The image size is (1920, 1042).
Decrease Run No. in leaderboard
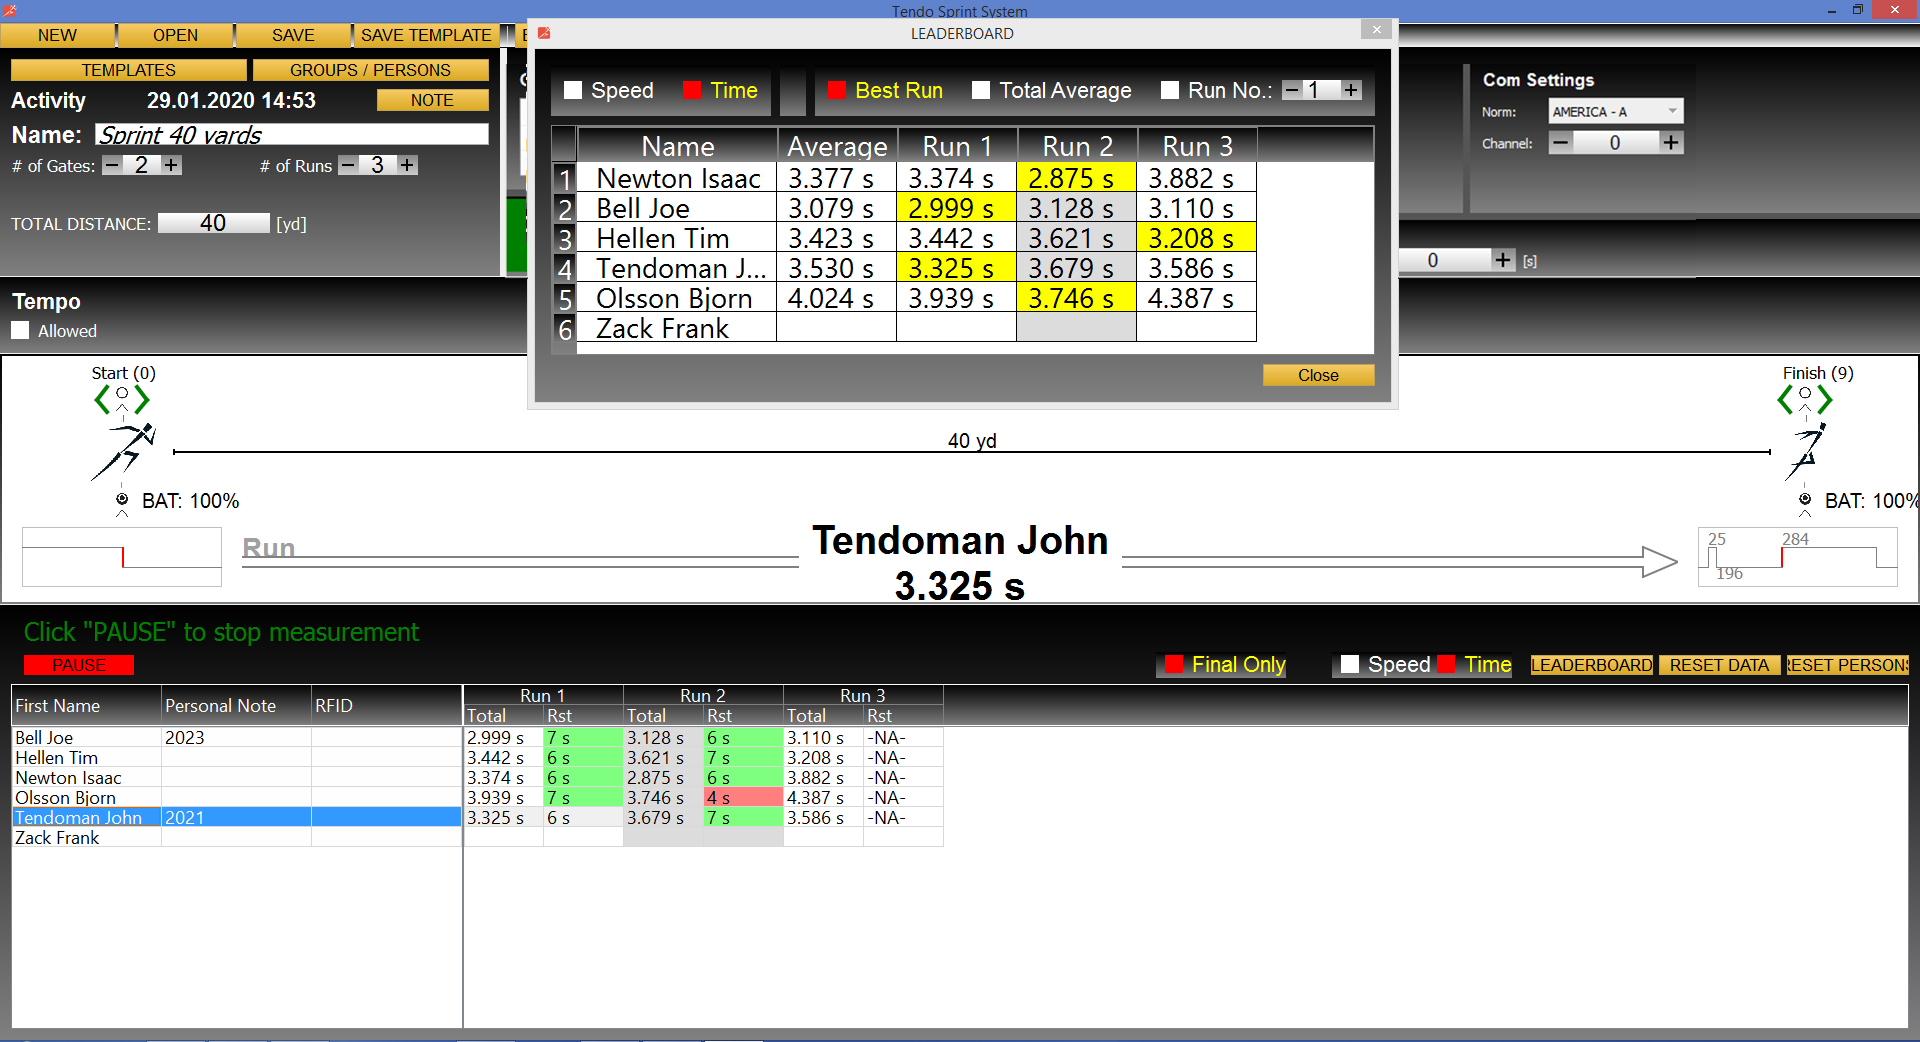[1292, 90]
